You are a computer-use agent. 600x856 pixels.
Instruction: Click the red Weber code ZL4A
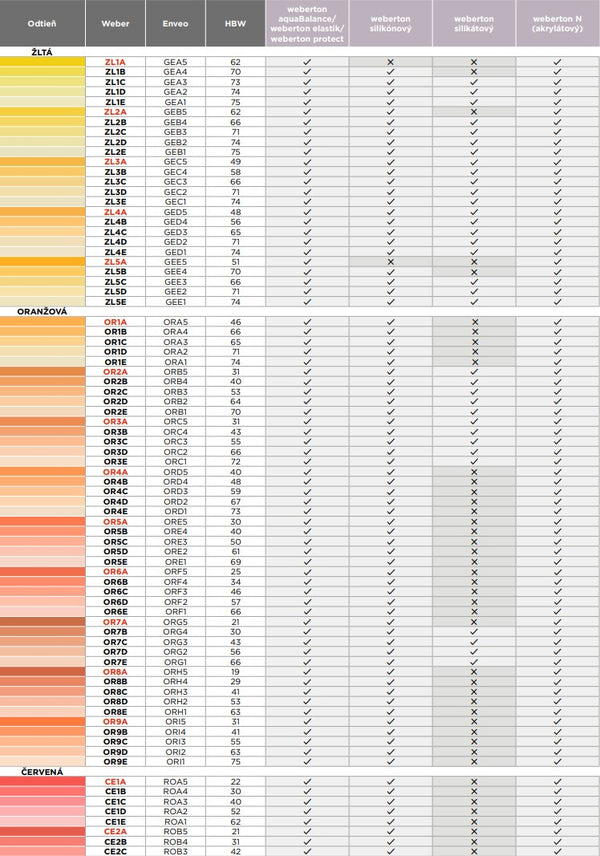pos(115,212)
